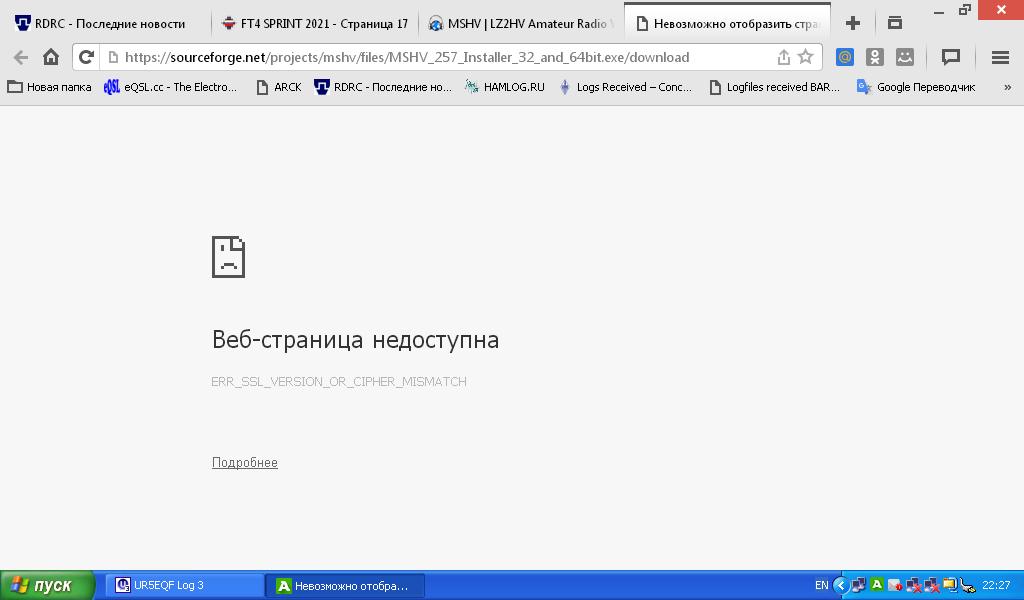Switch to the FT4 SPRINT 2021 tab

pos(315,23)
